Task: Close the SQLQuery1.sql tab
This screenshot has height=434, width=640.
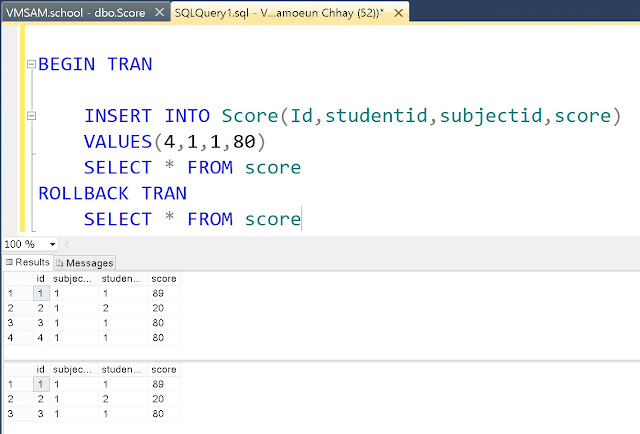Action: pyautogui.click(x=399, y=13)
